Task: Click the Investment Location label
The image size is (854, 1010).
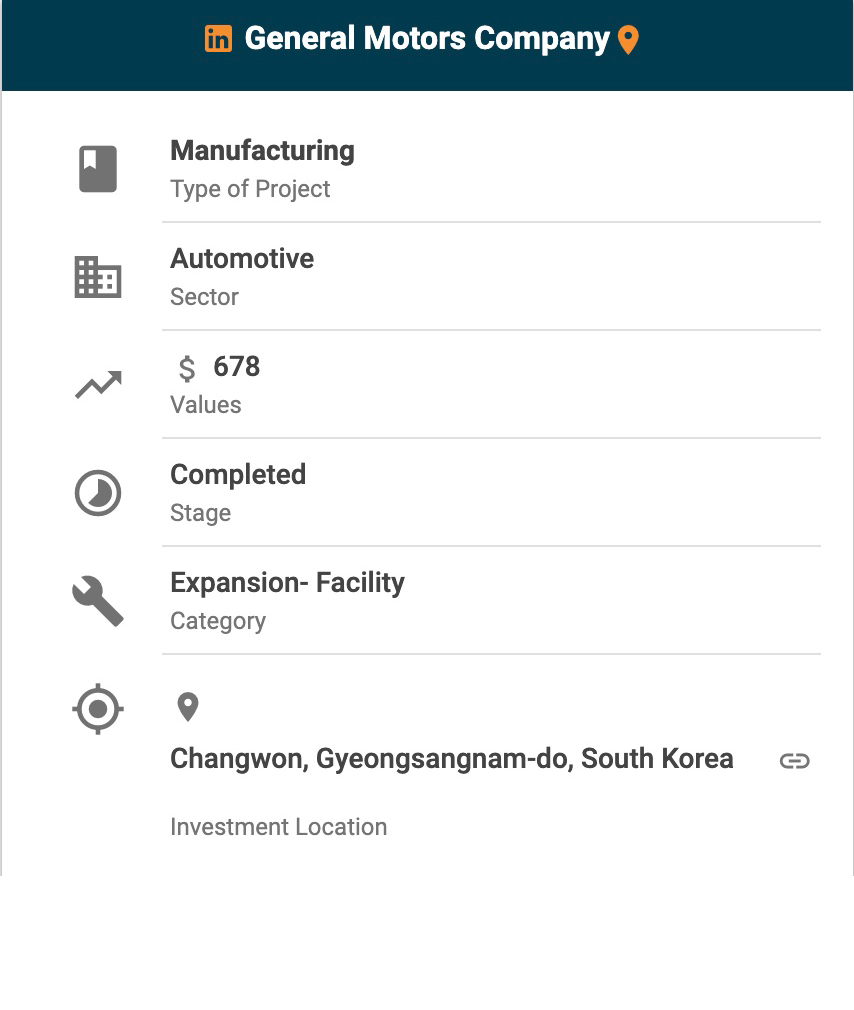Action: [x=278, y=827]
